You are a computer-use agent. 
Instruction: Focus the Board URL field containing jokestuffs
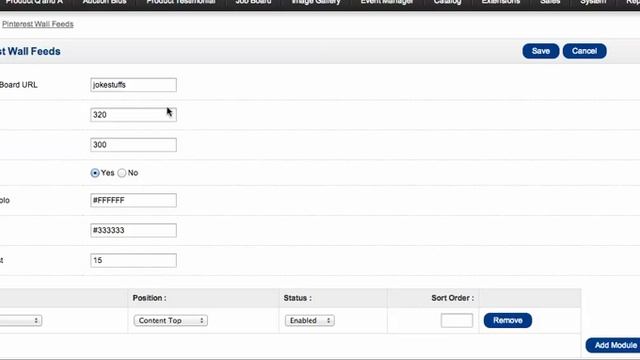133,85
